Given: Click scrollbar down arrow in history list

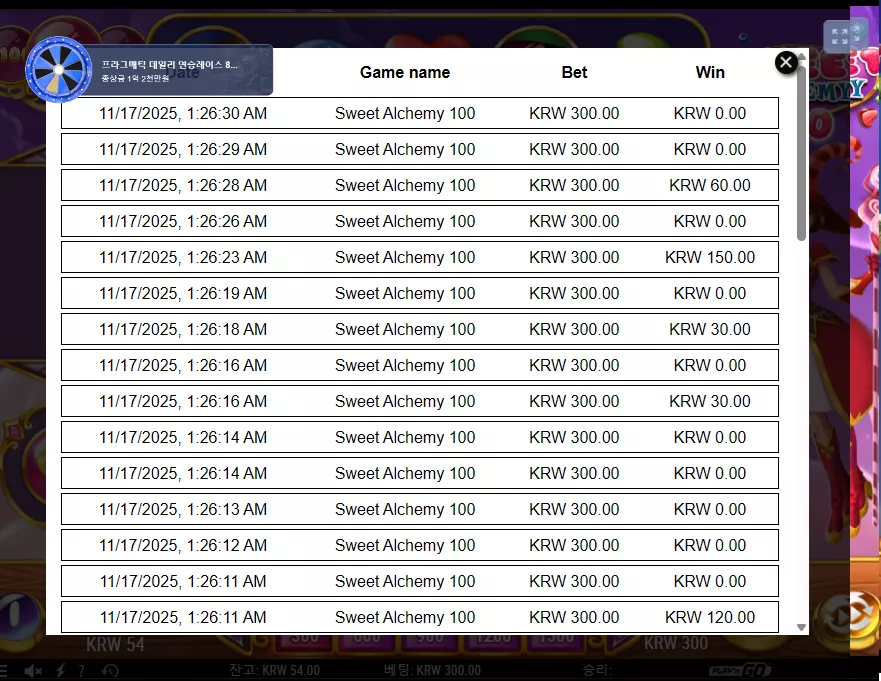Looking at the screenshot, I should [x=801, y=627].
